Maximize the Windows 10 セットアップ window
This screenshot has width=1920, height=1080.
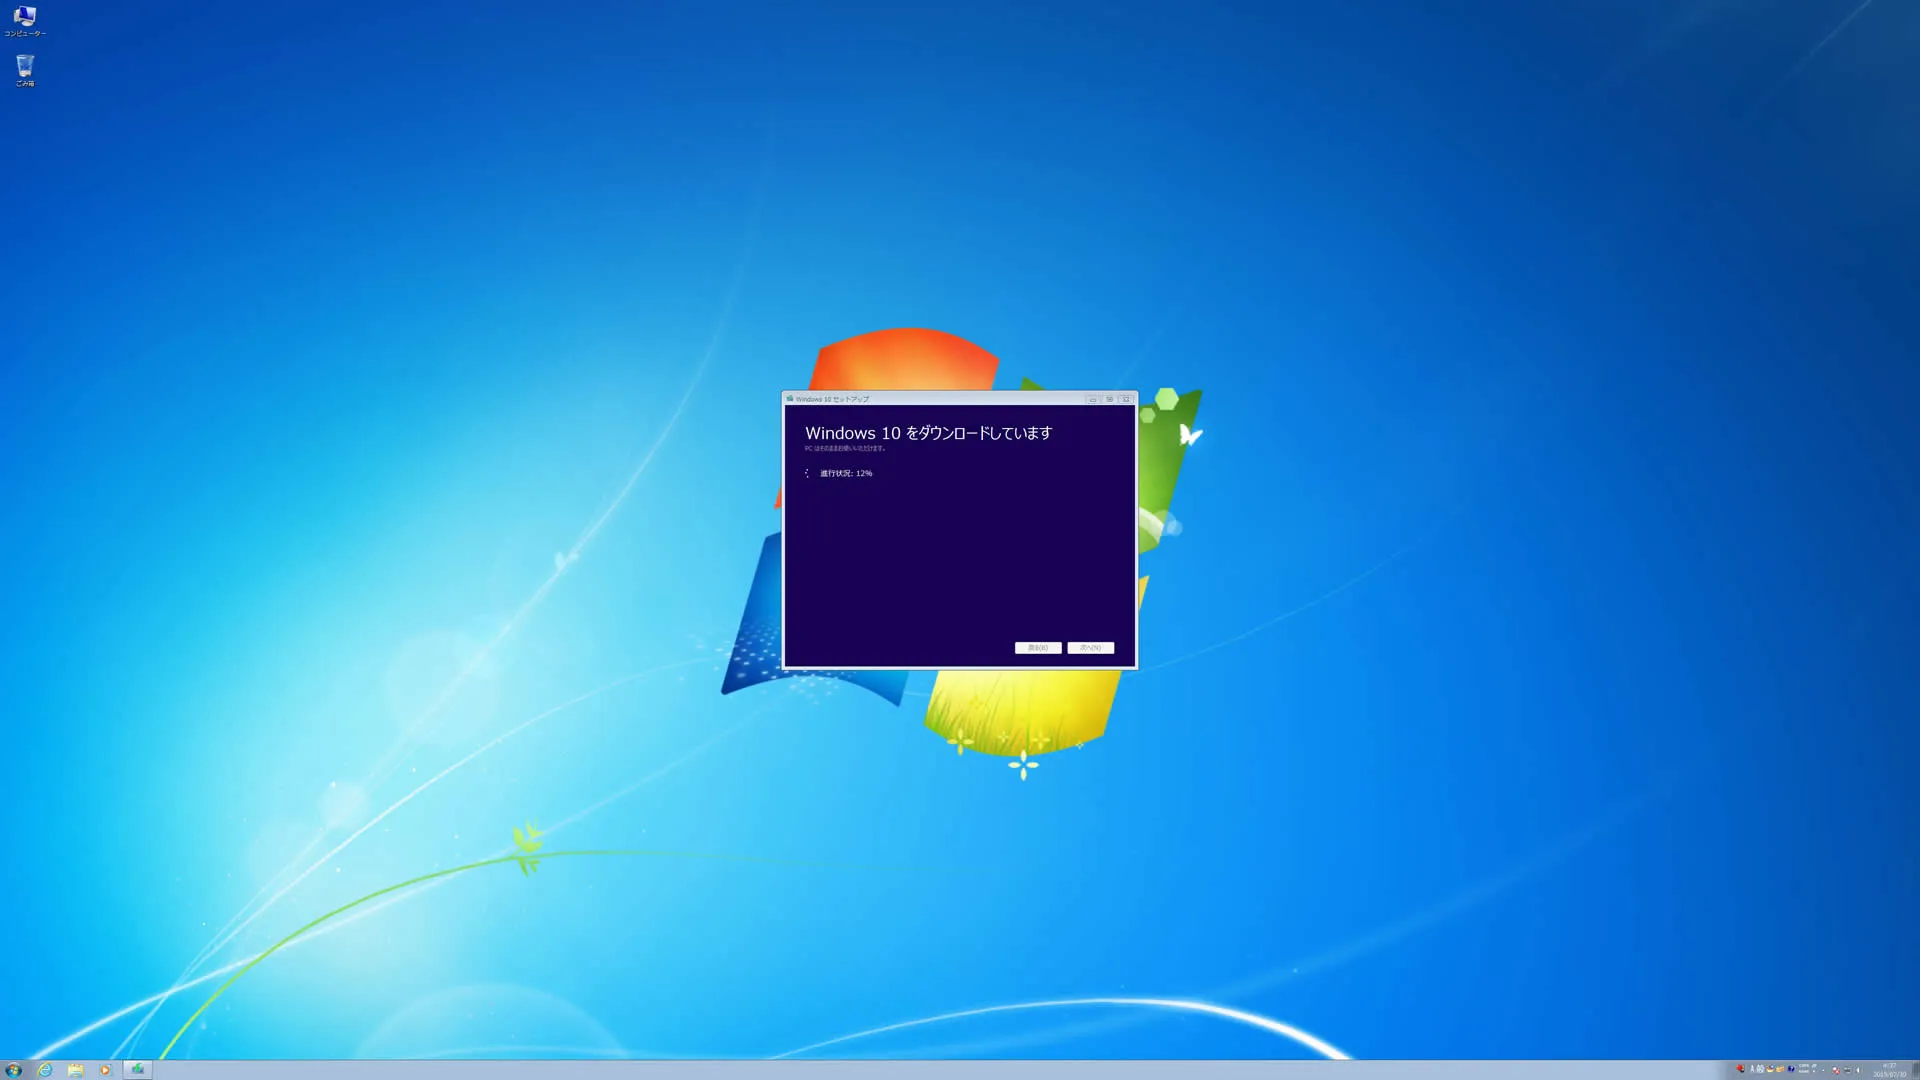1109,399
